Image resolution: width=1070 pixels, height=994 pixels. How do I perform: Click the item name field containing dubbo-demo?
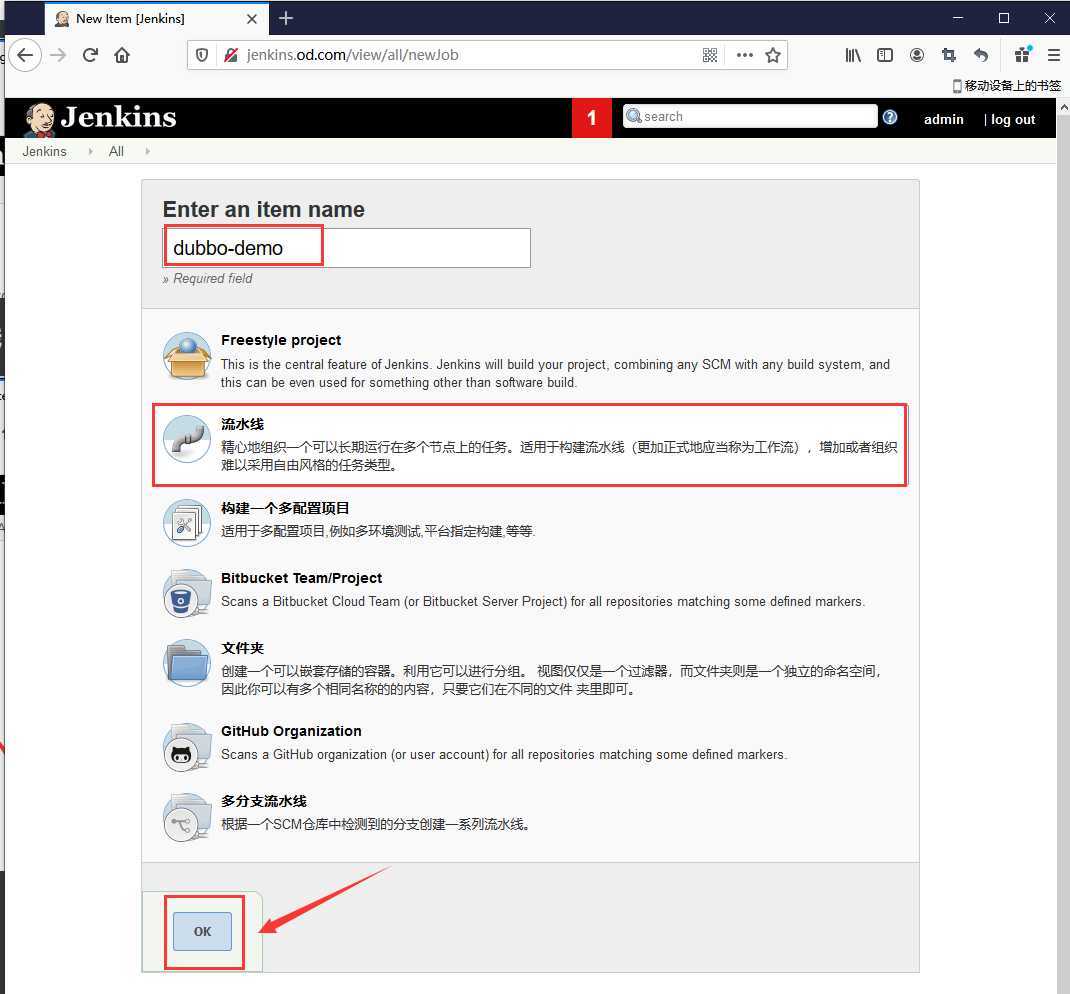[x=347, y=248]
